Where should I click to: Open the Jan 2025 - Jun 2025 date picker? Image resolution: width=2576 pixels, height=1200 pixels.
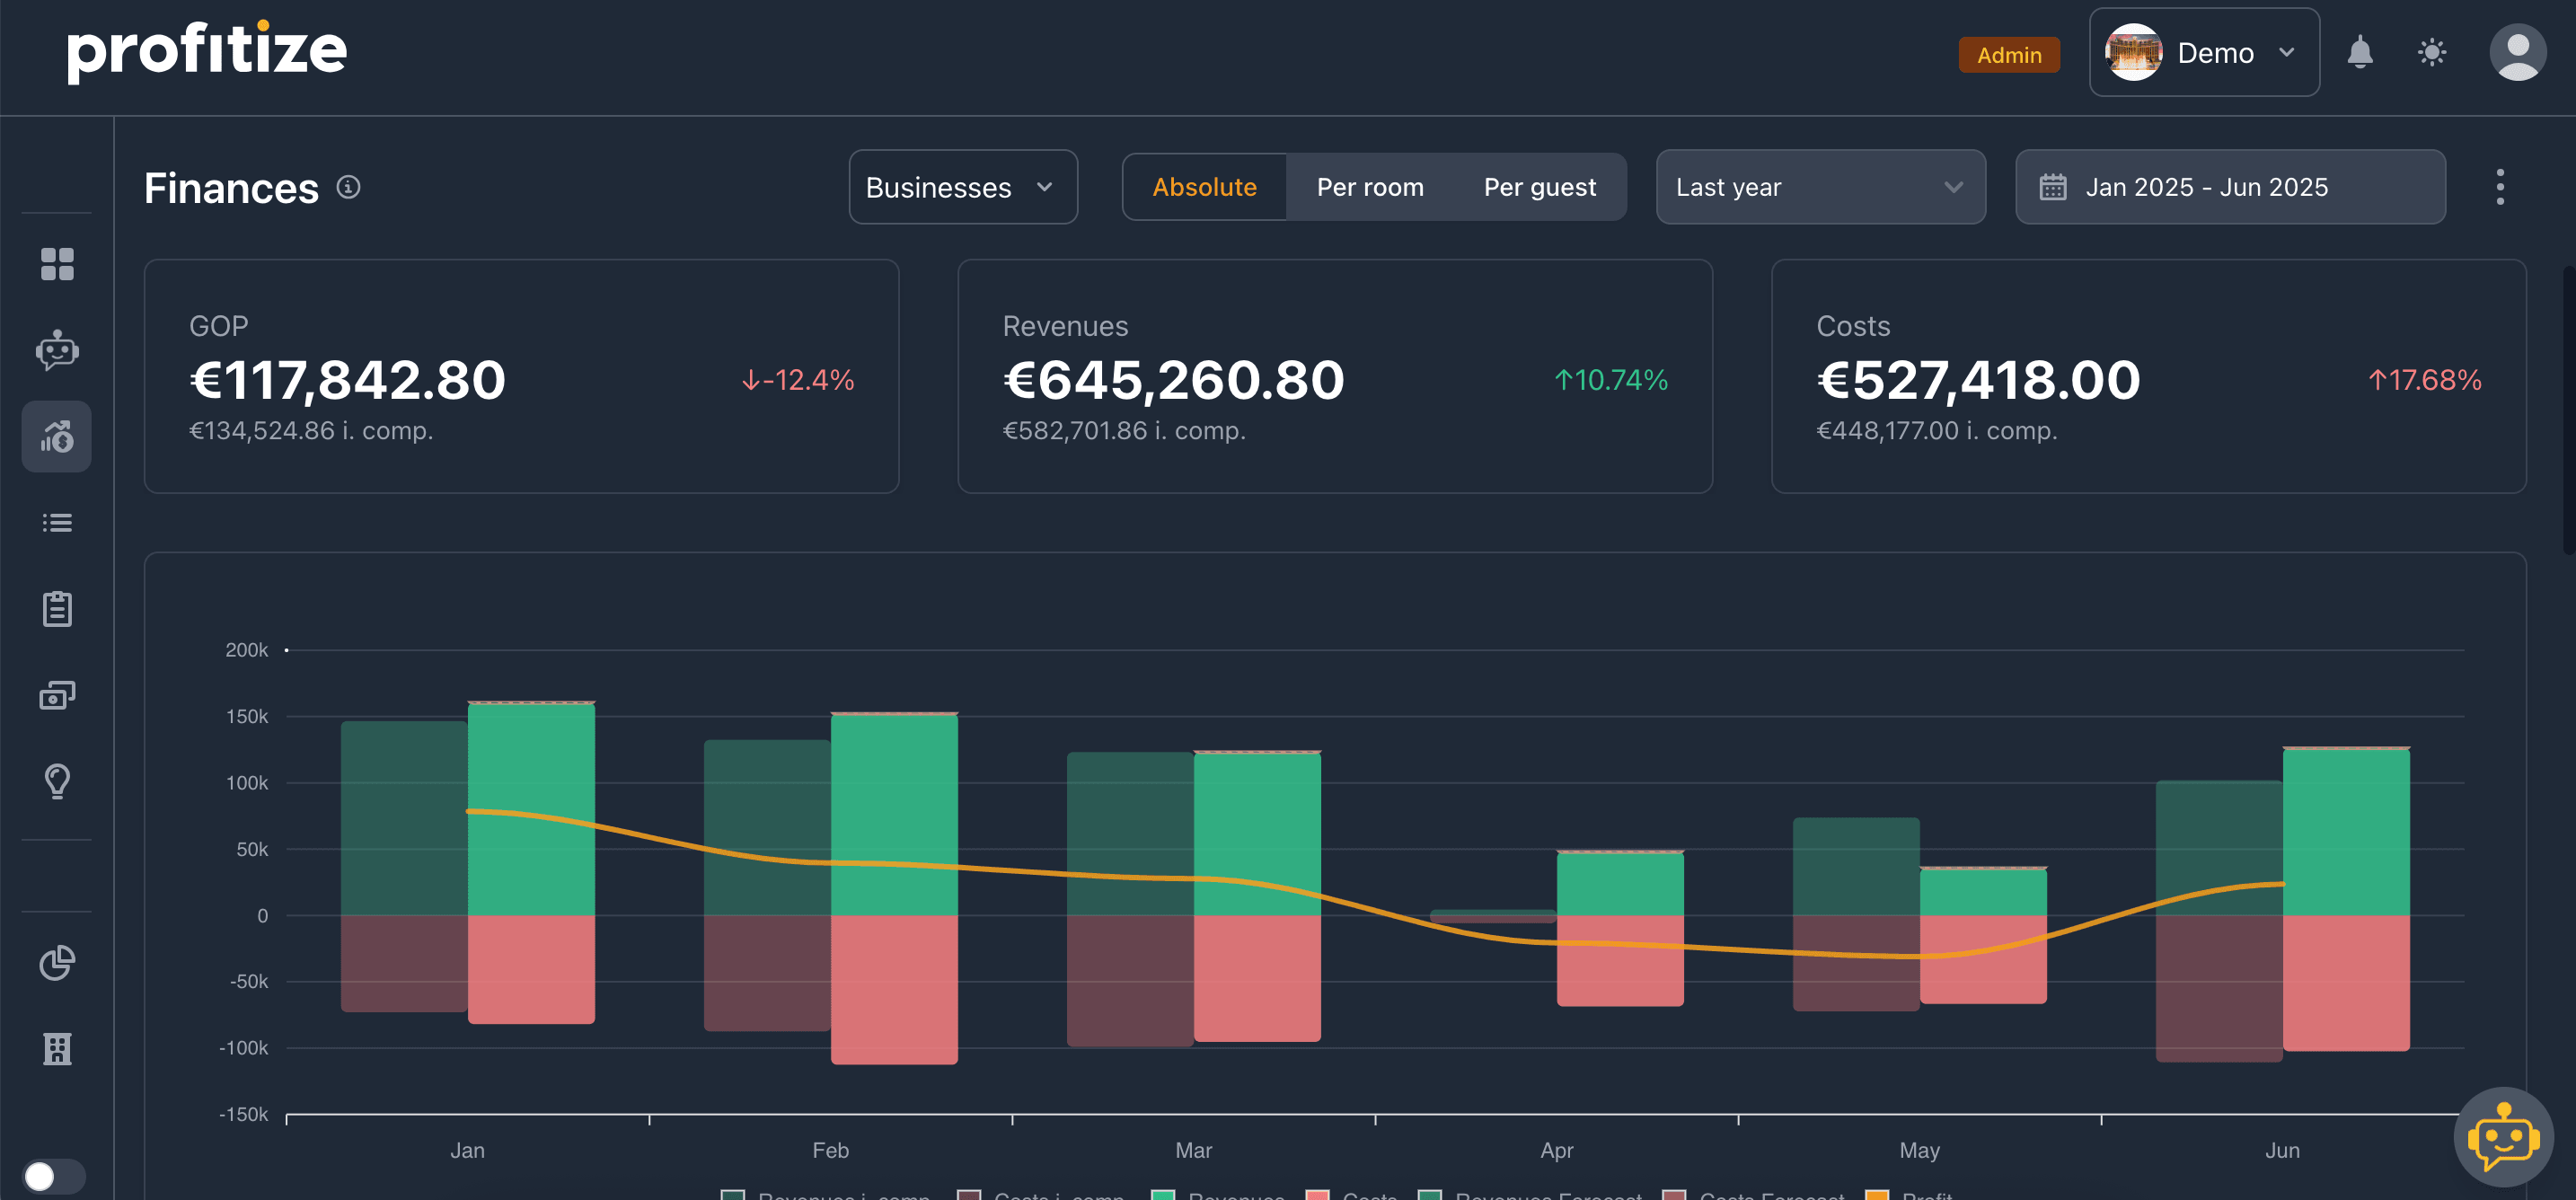pyautogui.click(x=2229, y=187)
